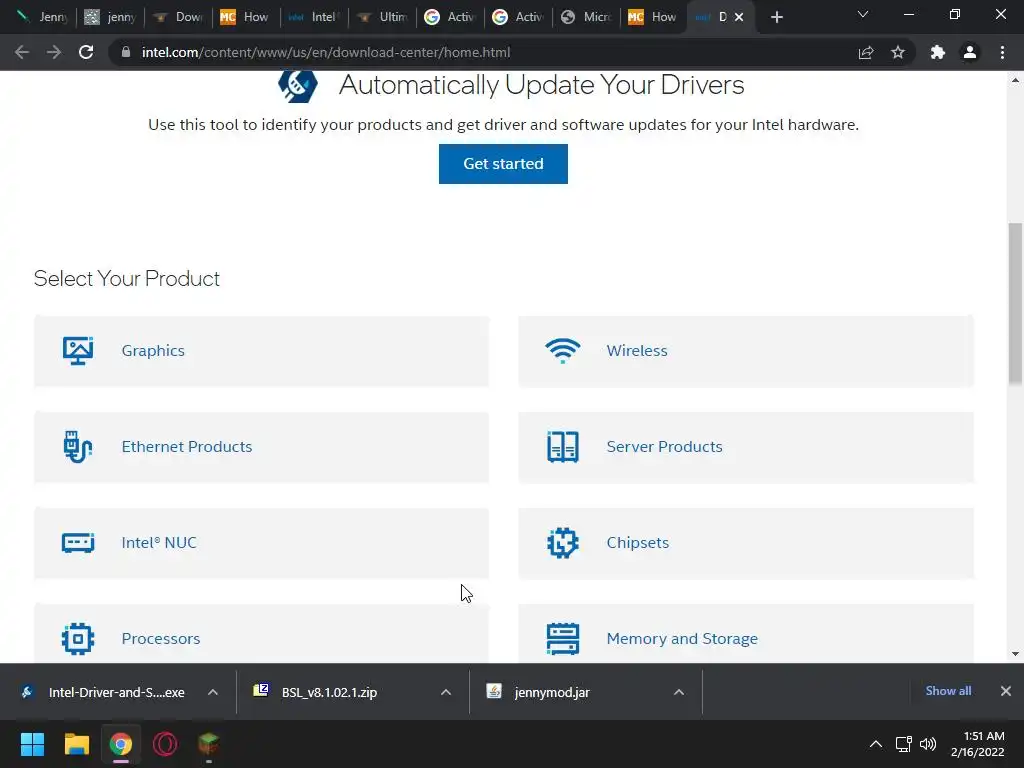This screenshot has width=1024, height=768.
Task: Show hidden system tray icons
Action: point(876,744)
